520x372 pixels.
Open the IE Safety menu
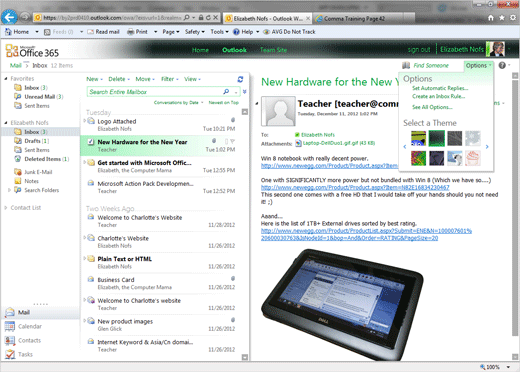click(195, 32)
